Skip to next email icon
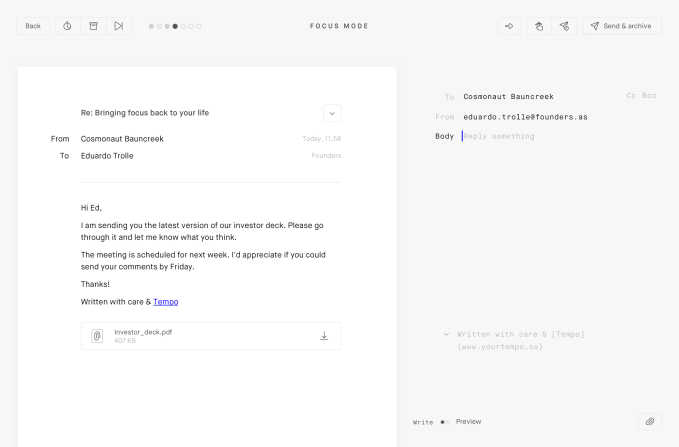The image size is (679, 447). pos(118,25)
